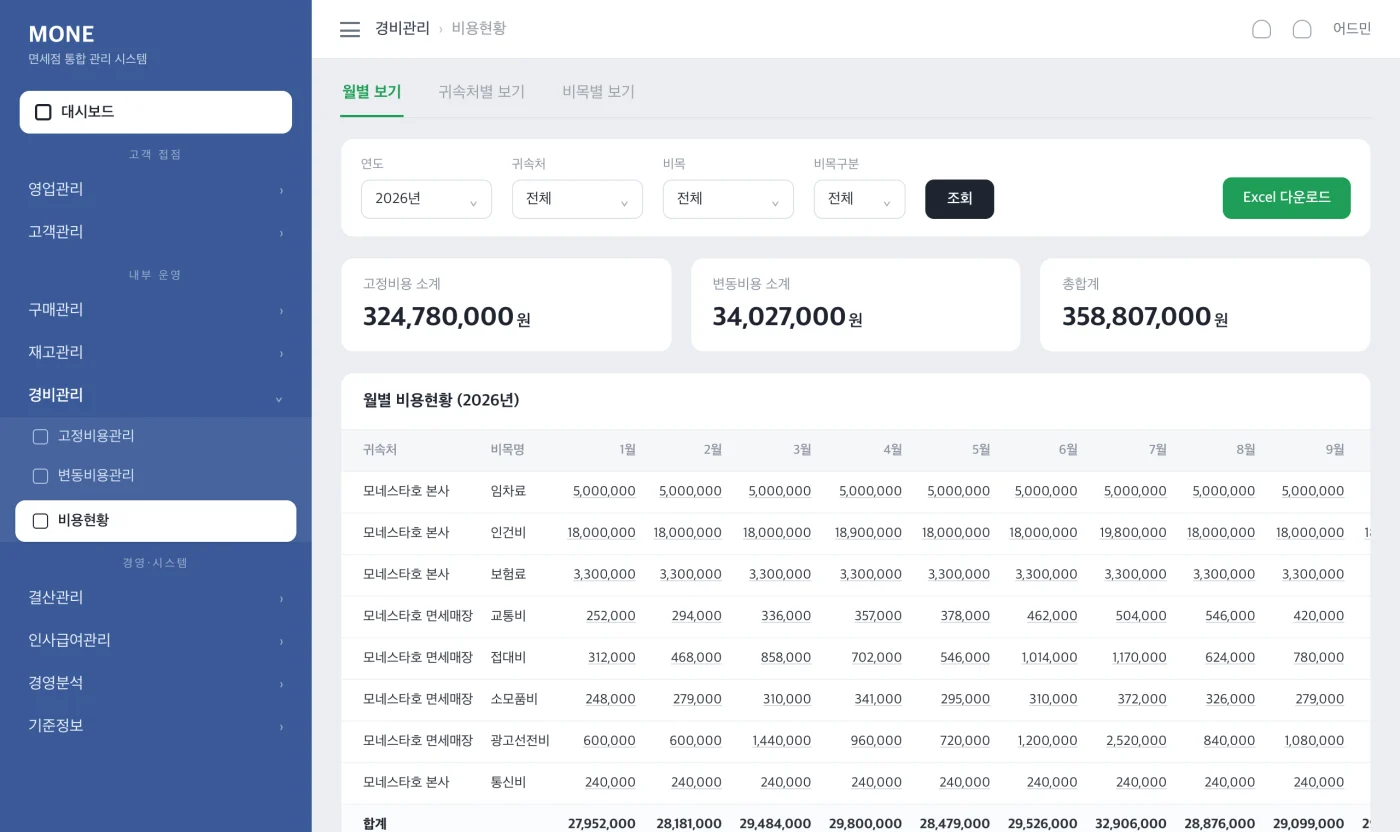The width and height of the screenshot is (1400, 832).
Task: Open 고정비용관리 submenu item
Action: (156, 436)
